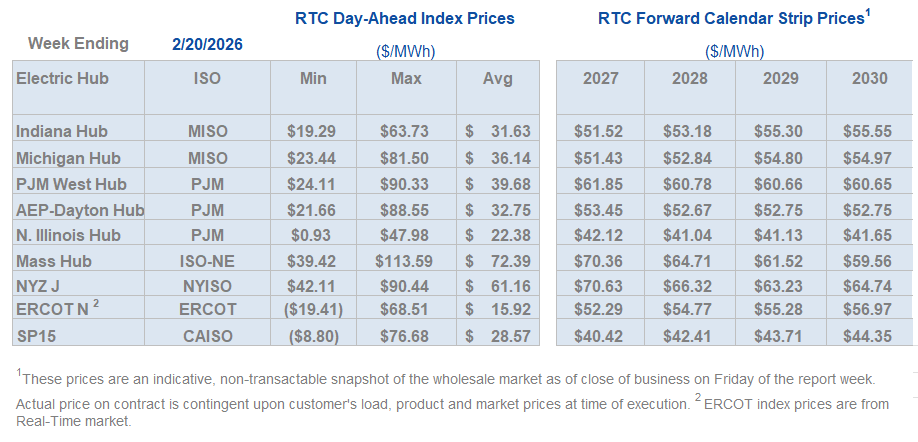Click the Avg column header
This screenshot has height=442, width=918.
click(x=497, y=77)
